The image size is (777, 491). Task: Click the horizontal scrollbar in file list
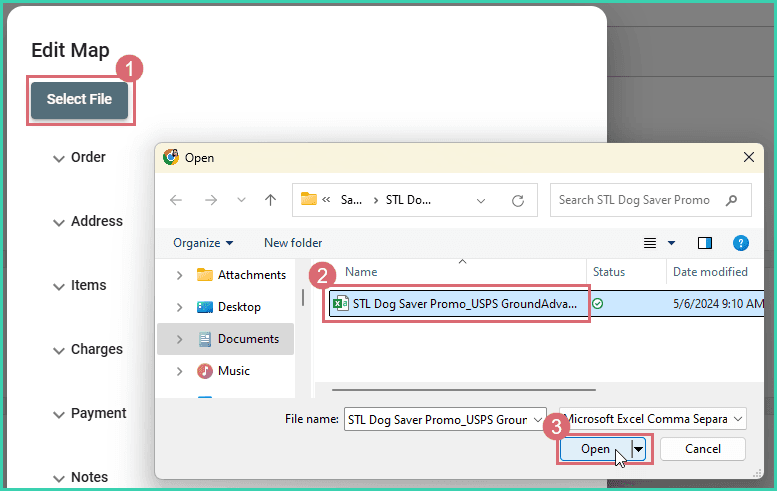(x=464, y=390)
